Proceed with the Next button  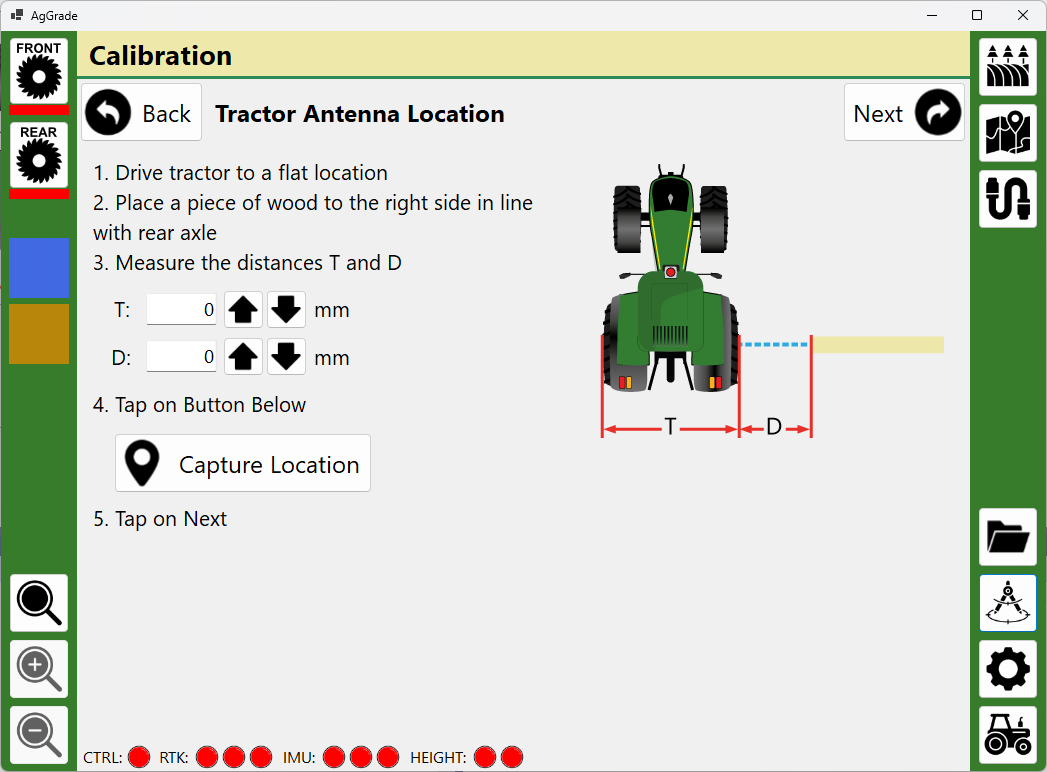pyautogui.click(x=904, y=113)
